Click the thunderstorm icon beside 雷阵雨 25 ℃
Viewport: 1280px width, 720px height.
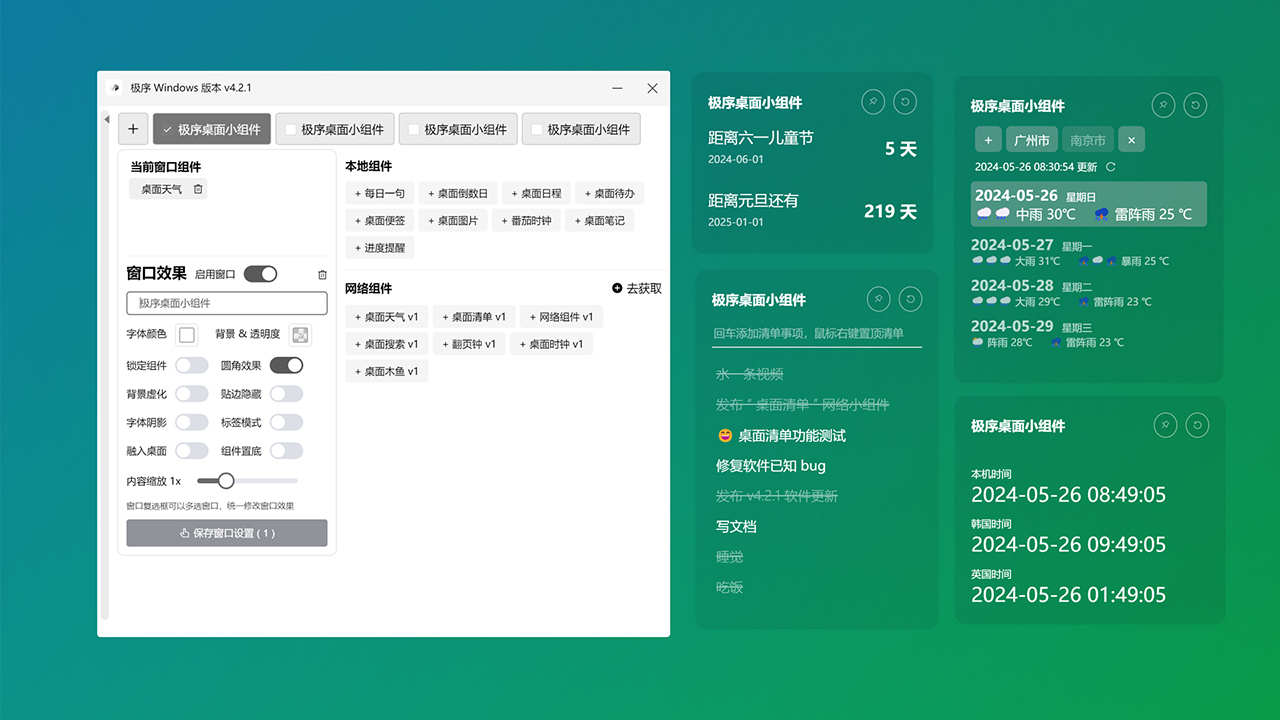(1100, 214)
